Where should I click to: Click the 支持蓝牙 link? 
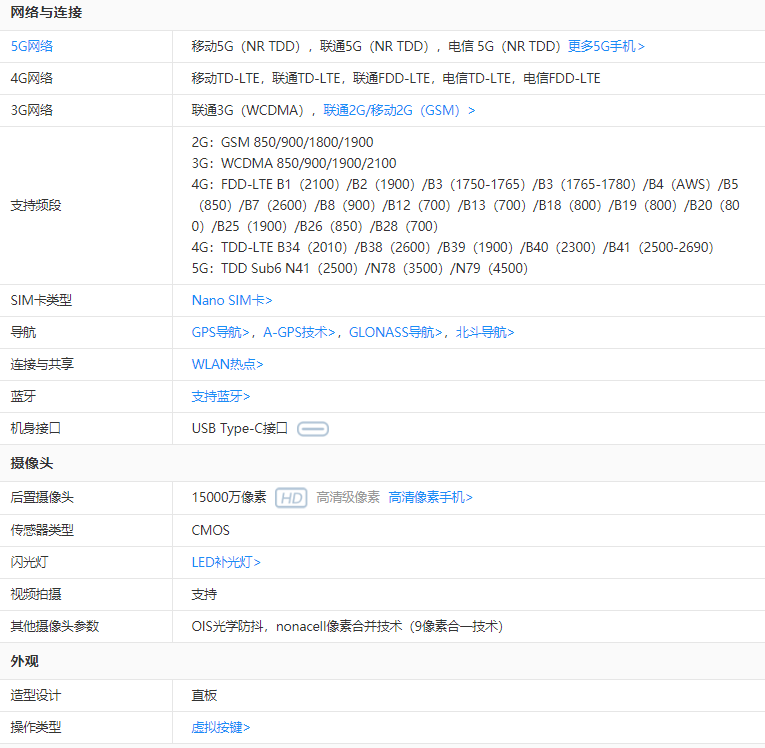tap(221, 396)
